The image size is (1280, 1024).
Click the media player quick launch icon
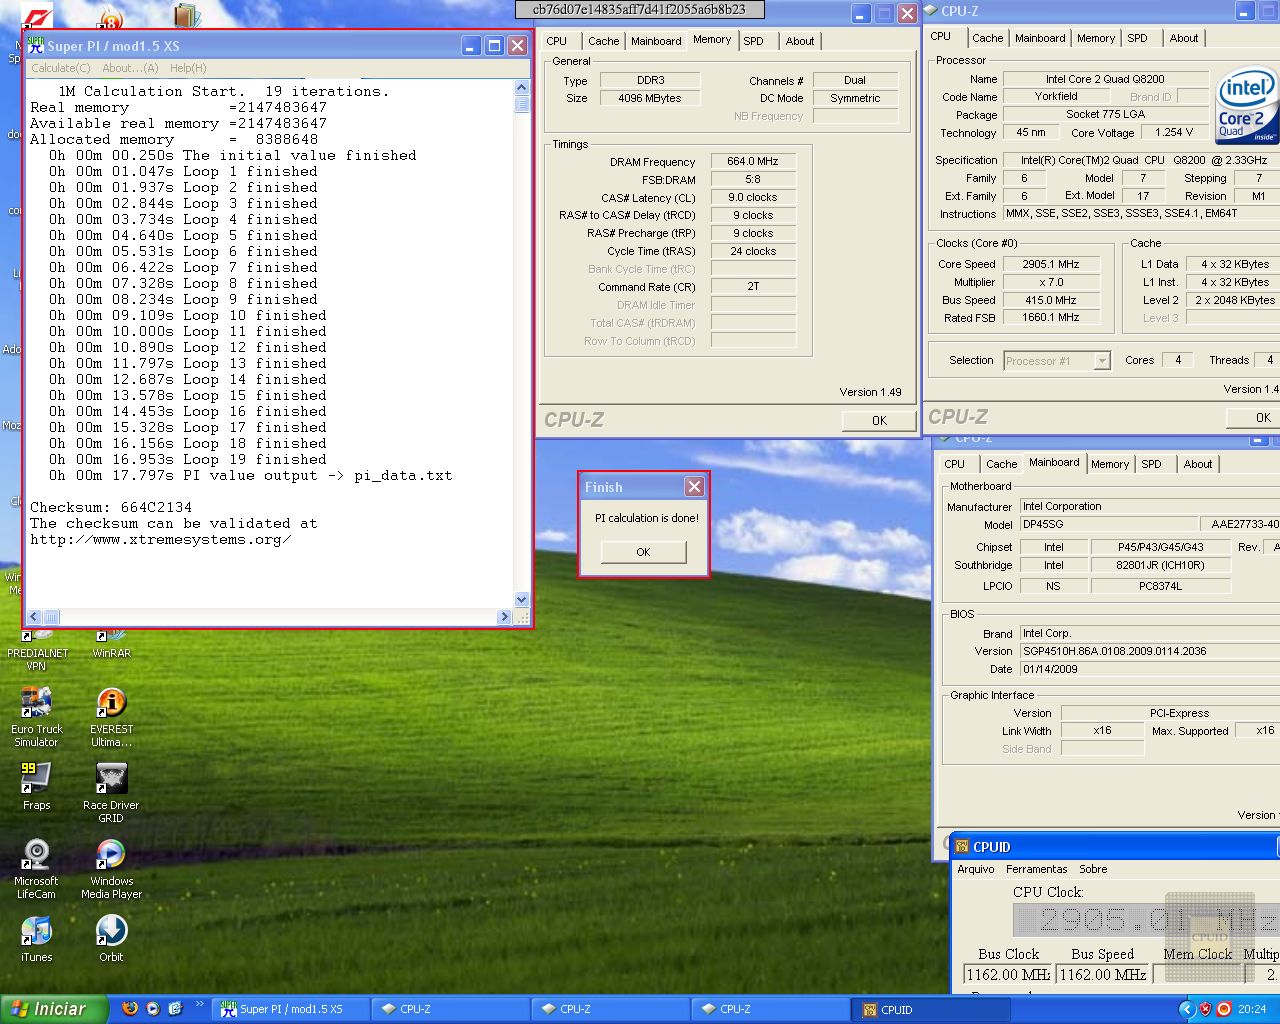click(x=153, y=1009)
